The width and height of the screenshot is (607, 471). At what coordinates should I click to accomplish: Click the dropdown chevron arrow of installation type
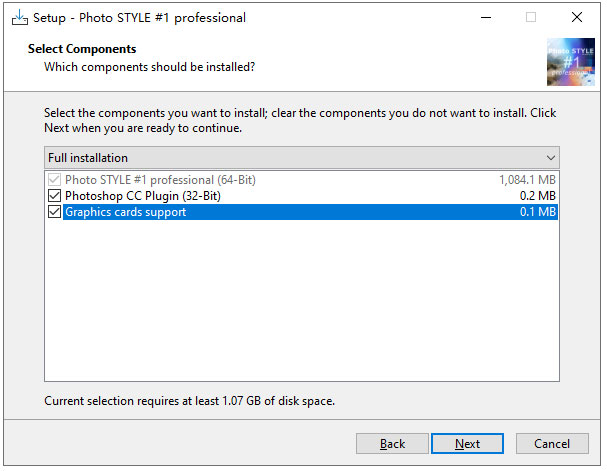(x=550, y=158)
